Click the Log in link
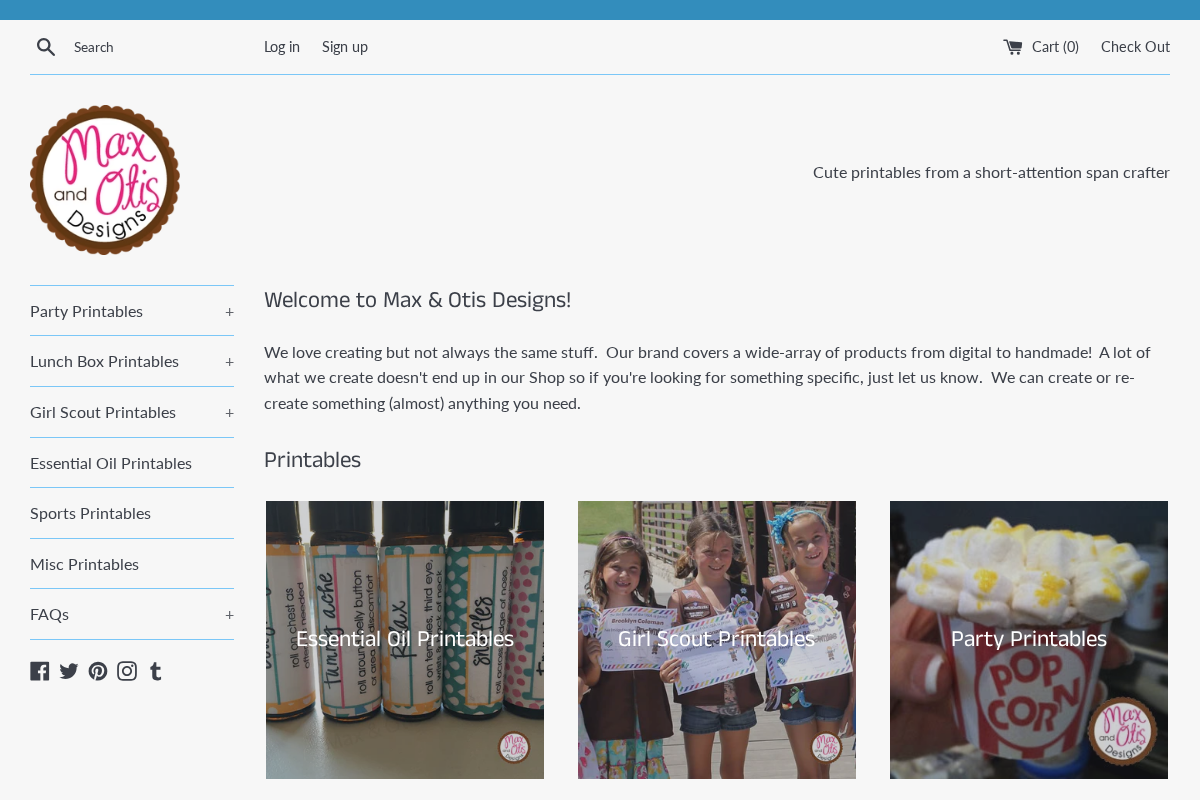This screenshot has height=800, width=1200. pyautogui.click(x=281, y=46)
